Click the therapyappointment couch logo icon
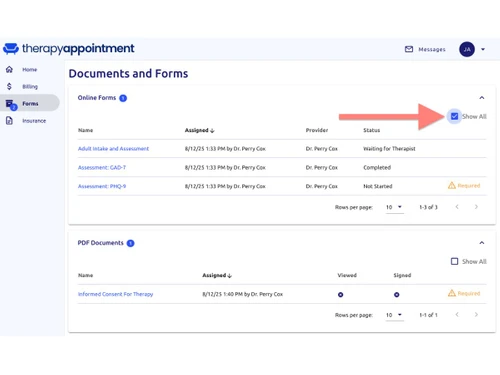The width and height of the screenshot is (500, 375). coord(11,49)
